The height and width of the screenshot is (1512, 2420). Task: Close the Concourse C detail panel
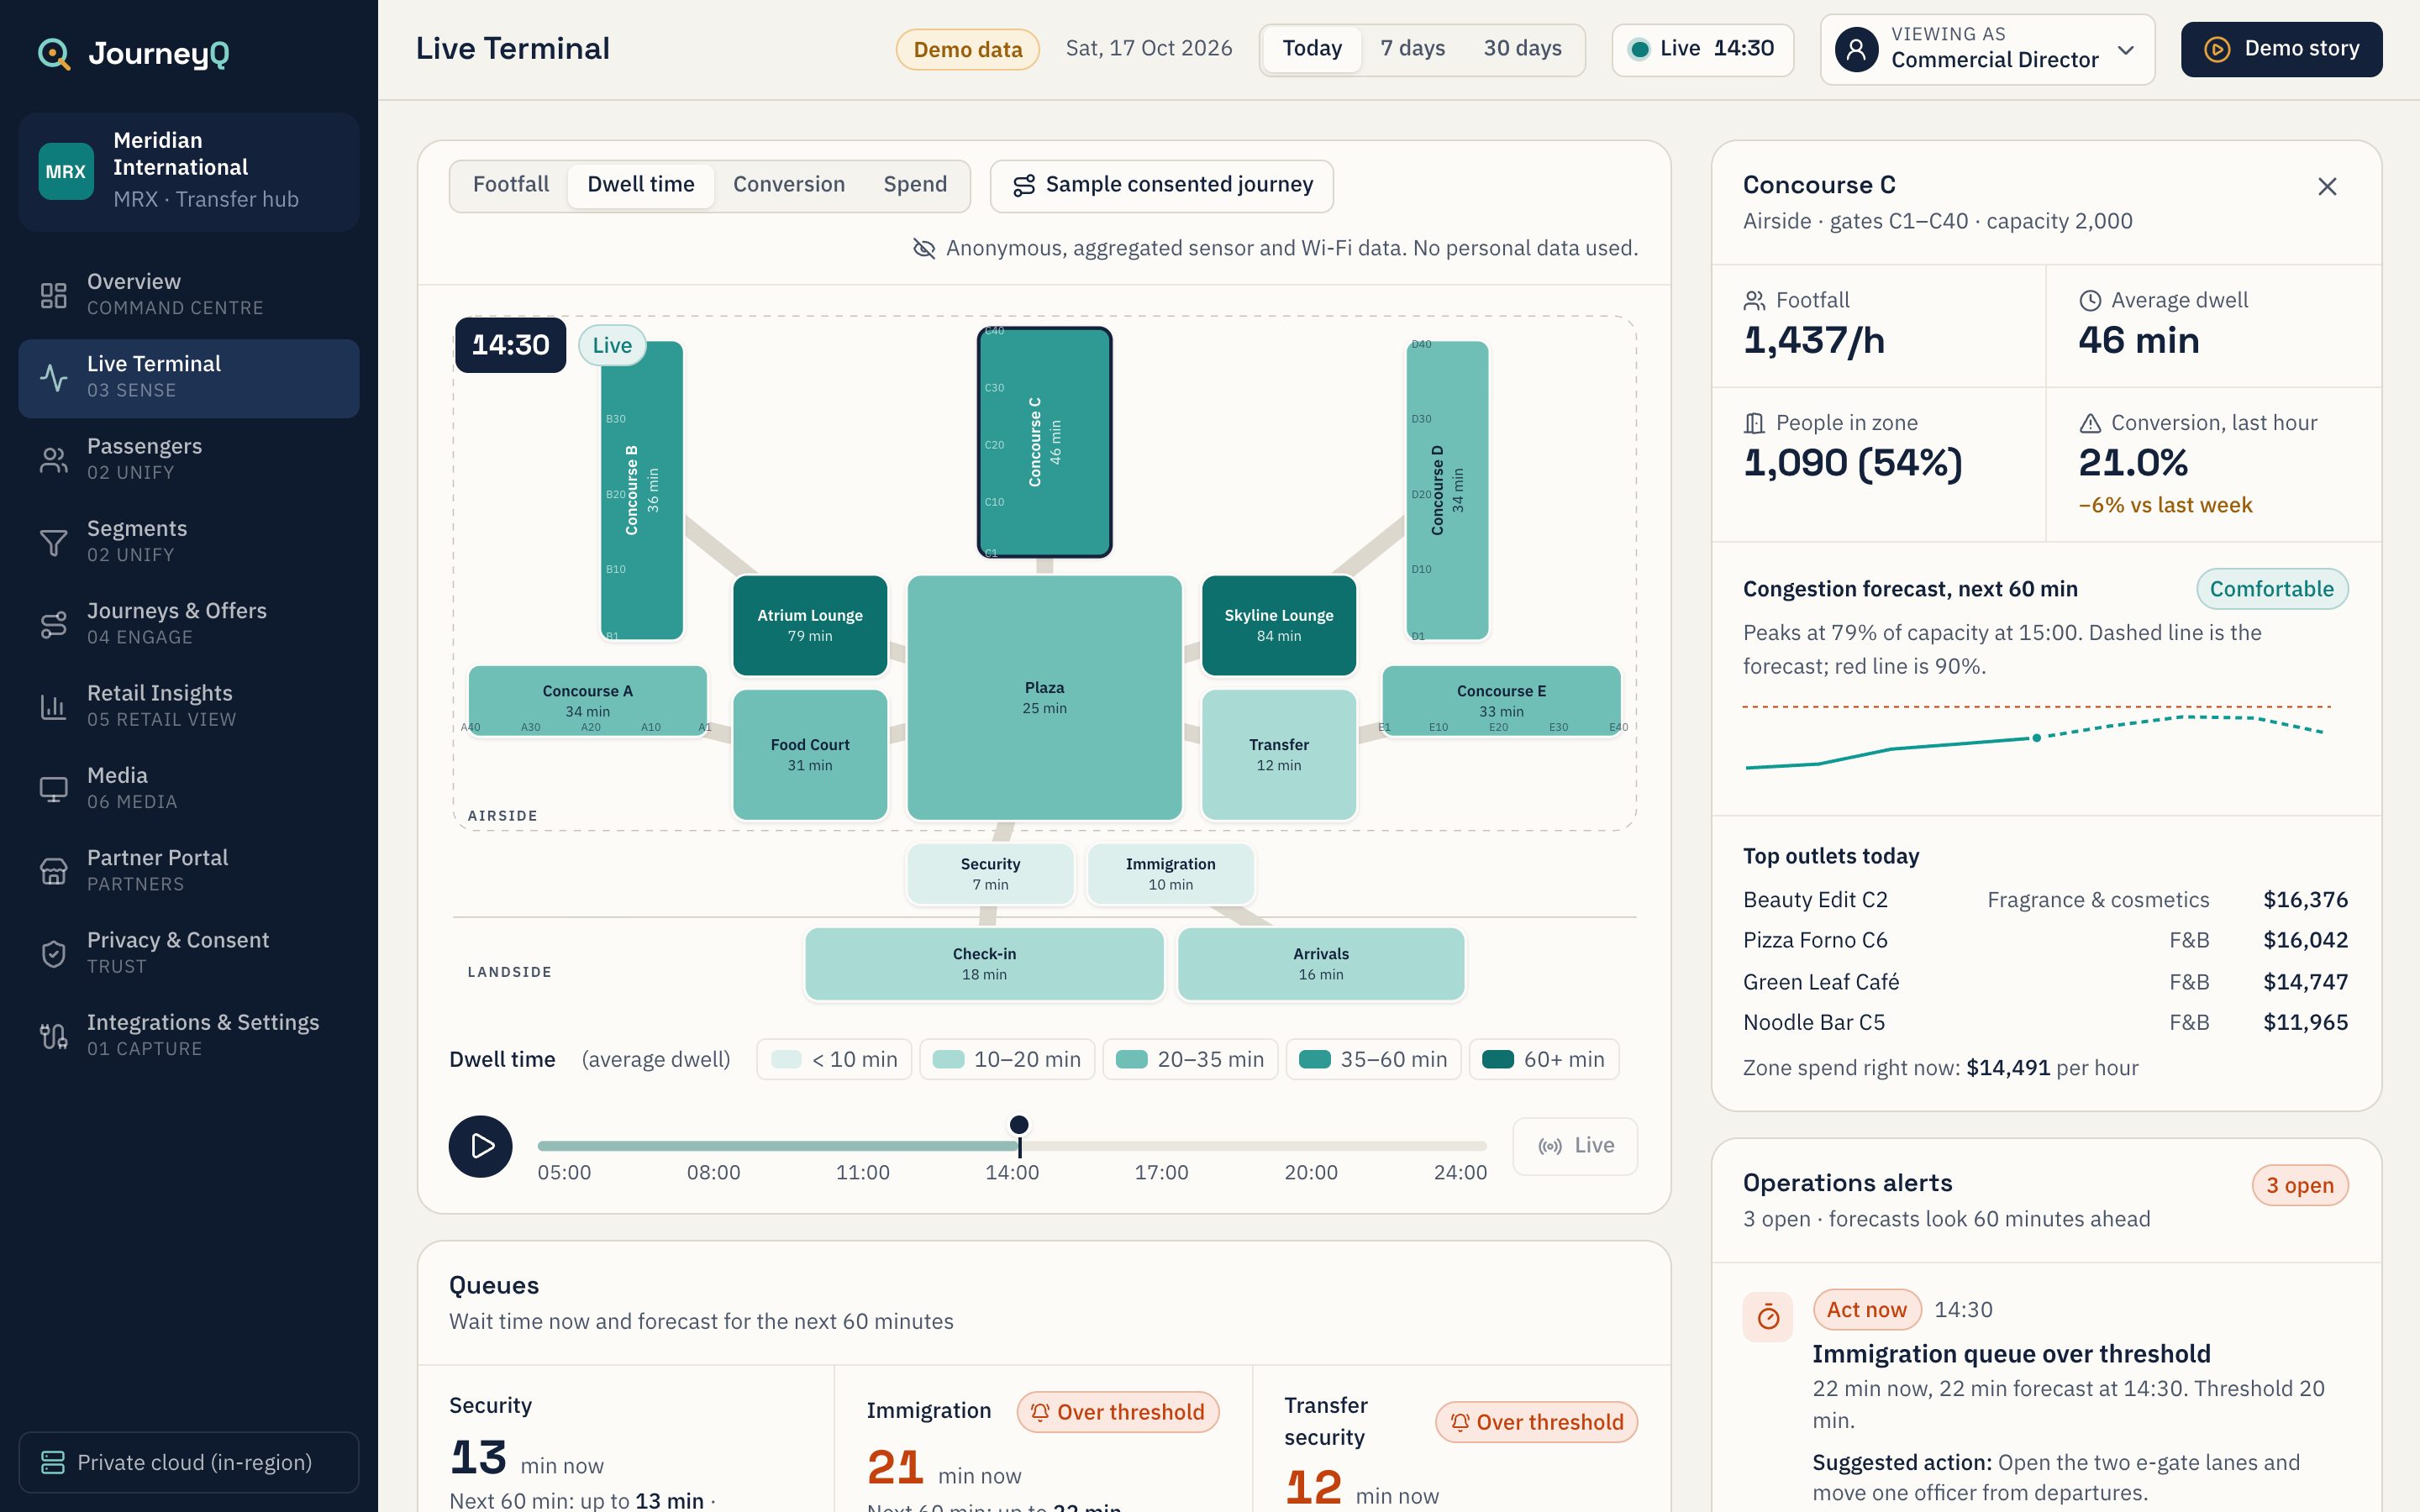[2327, 187]
